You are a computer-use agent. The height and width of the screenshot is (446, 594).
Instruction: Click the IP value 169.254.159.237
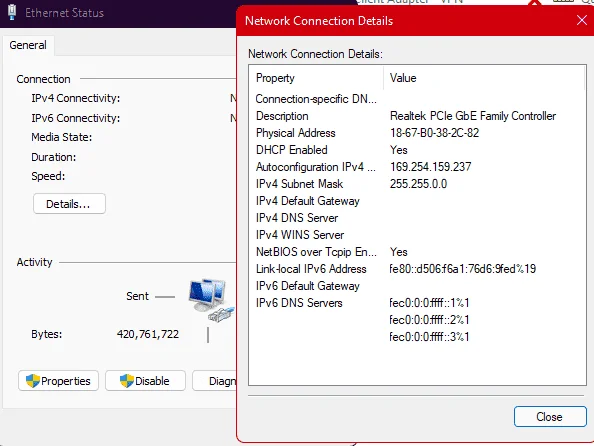[431, 167]
